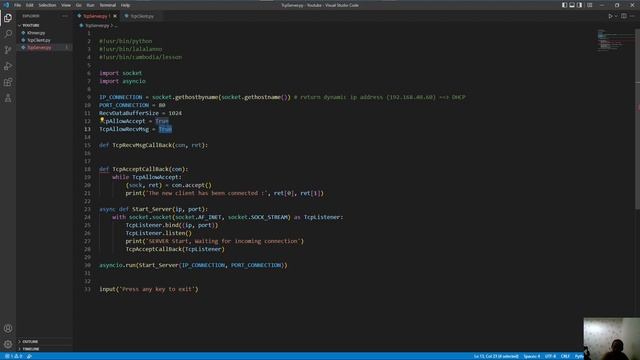Open the Run menu
Image resolution: width=640 pixels, height=360 pixels.
90,5
